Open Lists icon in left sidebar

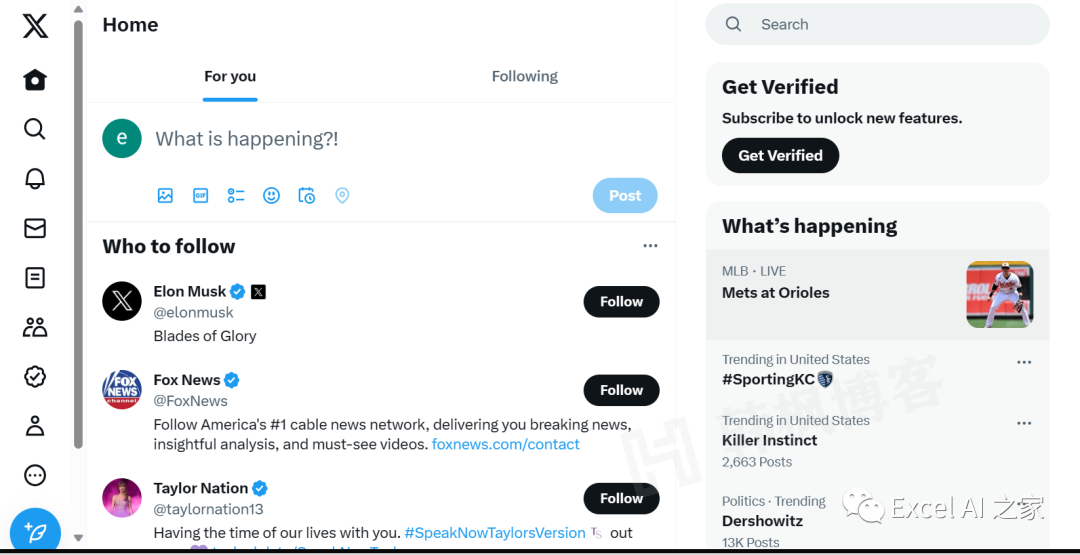pyautogui.click(x=35, y=278)
